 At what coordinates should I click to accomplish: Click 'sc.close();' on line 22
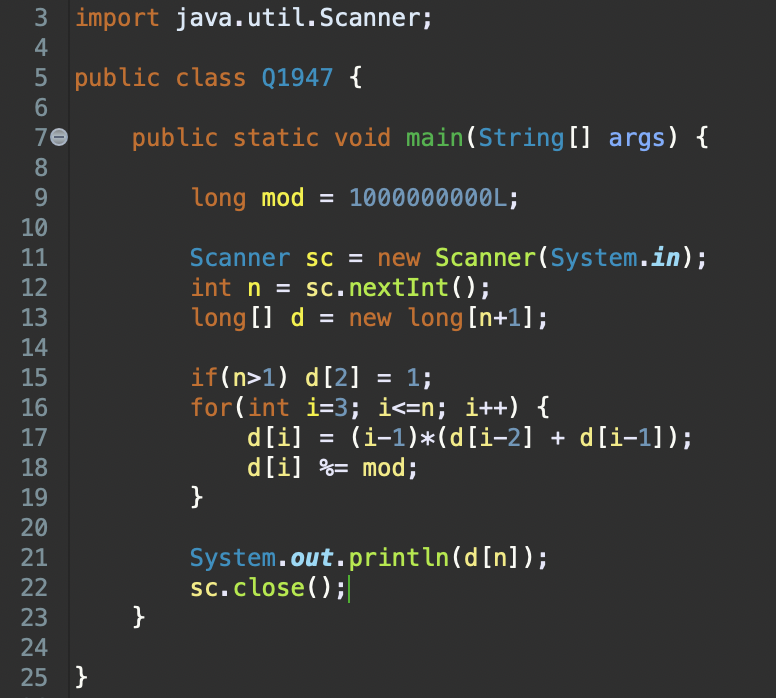[268, 588]
